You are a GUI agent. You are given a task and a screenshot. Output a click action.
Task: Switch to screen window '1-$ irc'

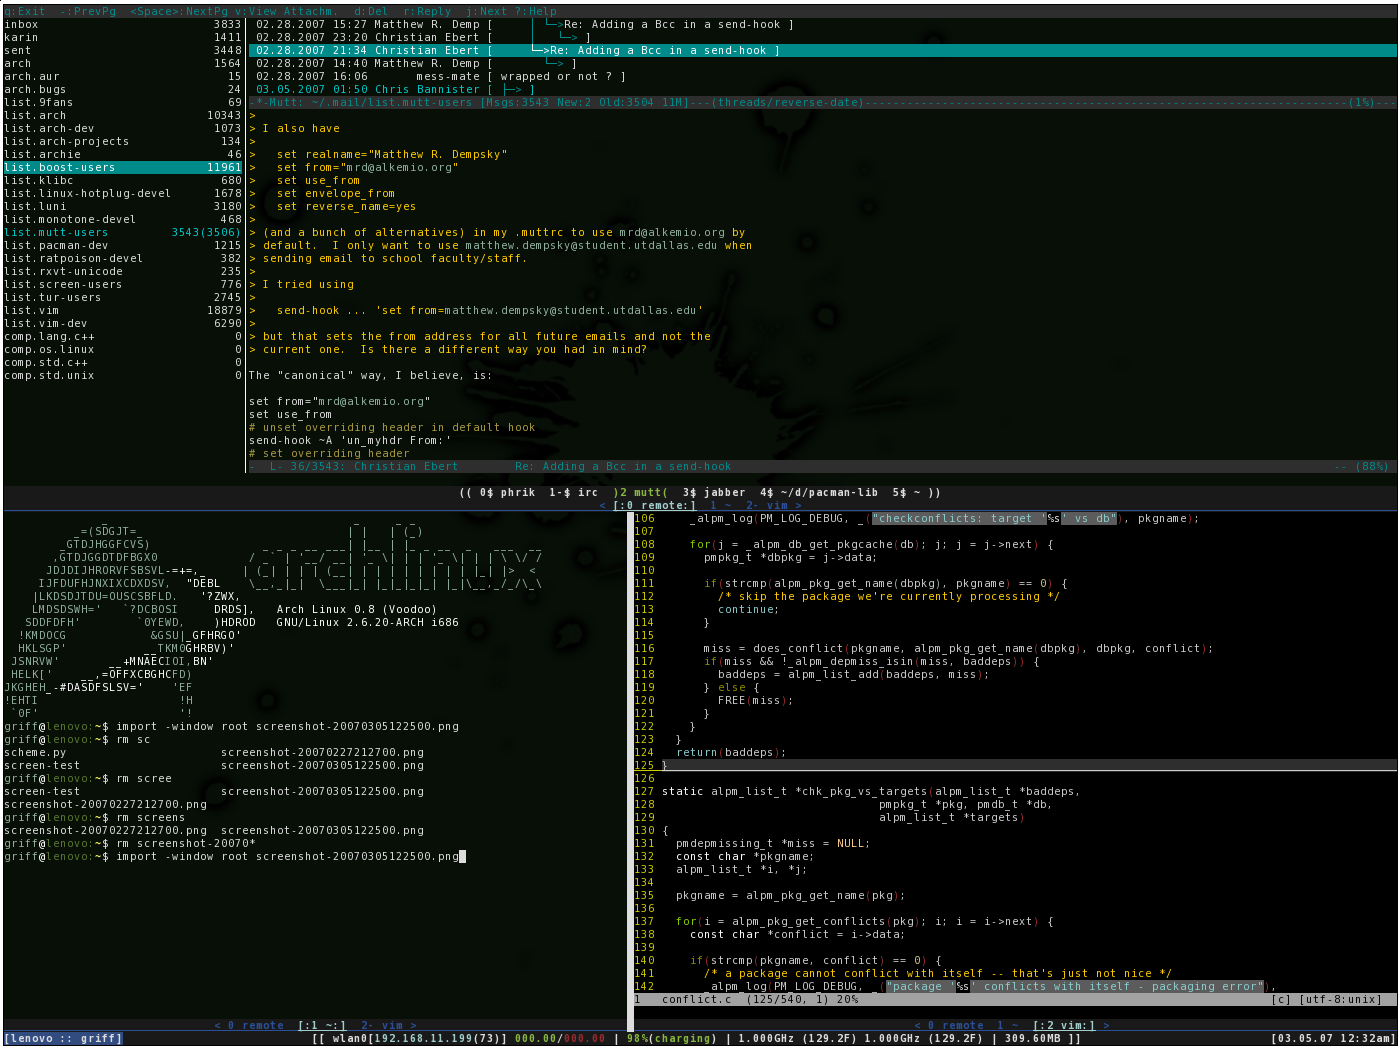(574, 492)
